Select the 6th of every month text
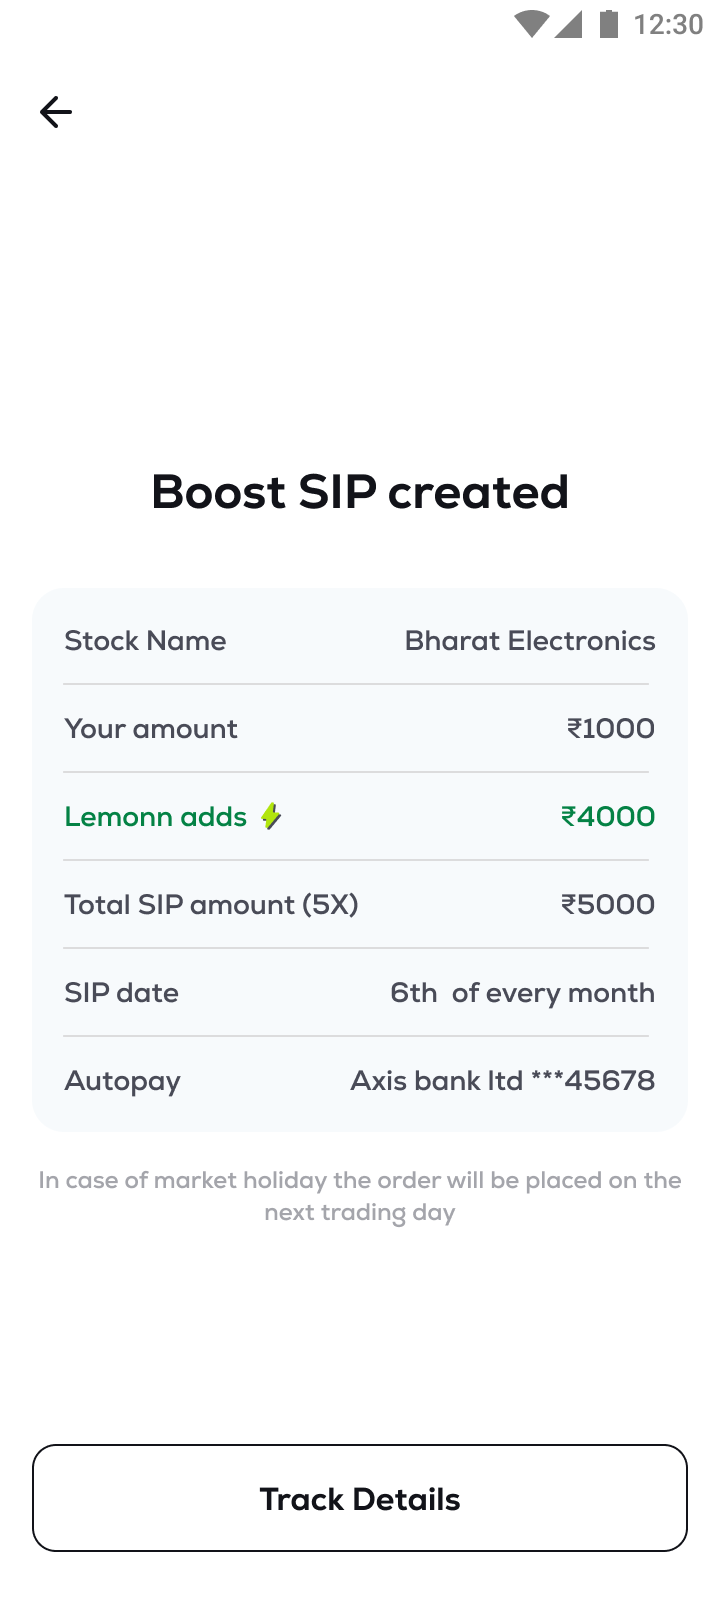This screenshot has width=720, height=1600. (x=522, y=993)
